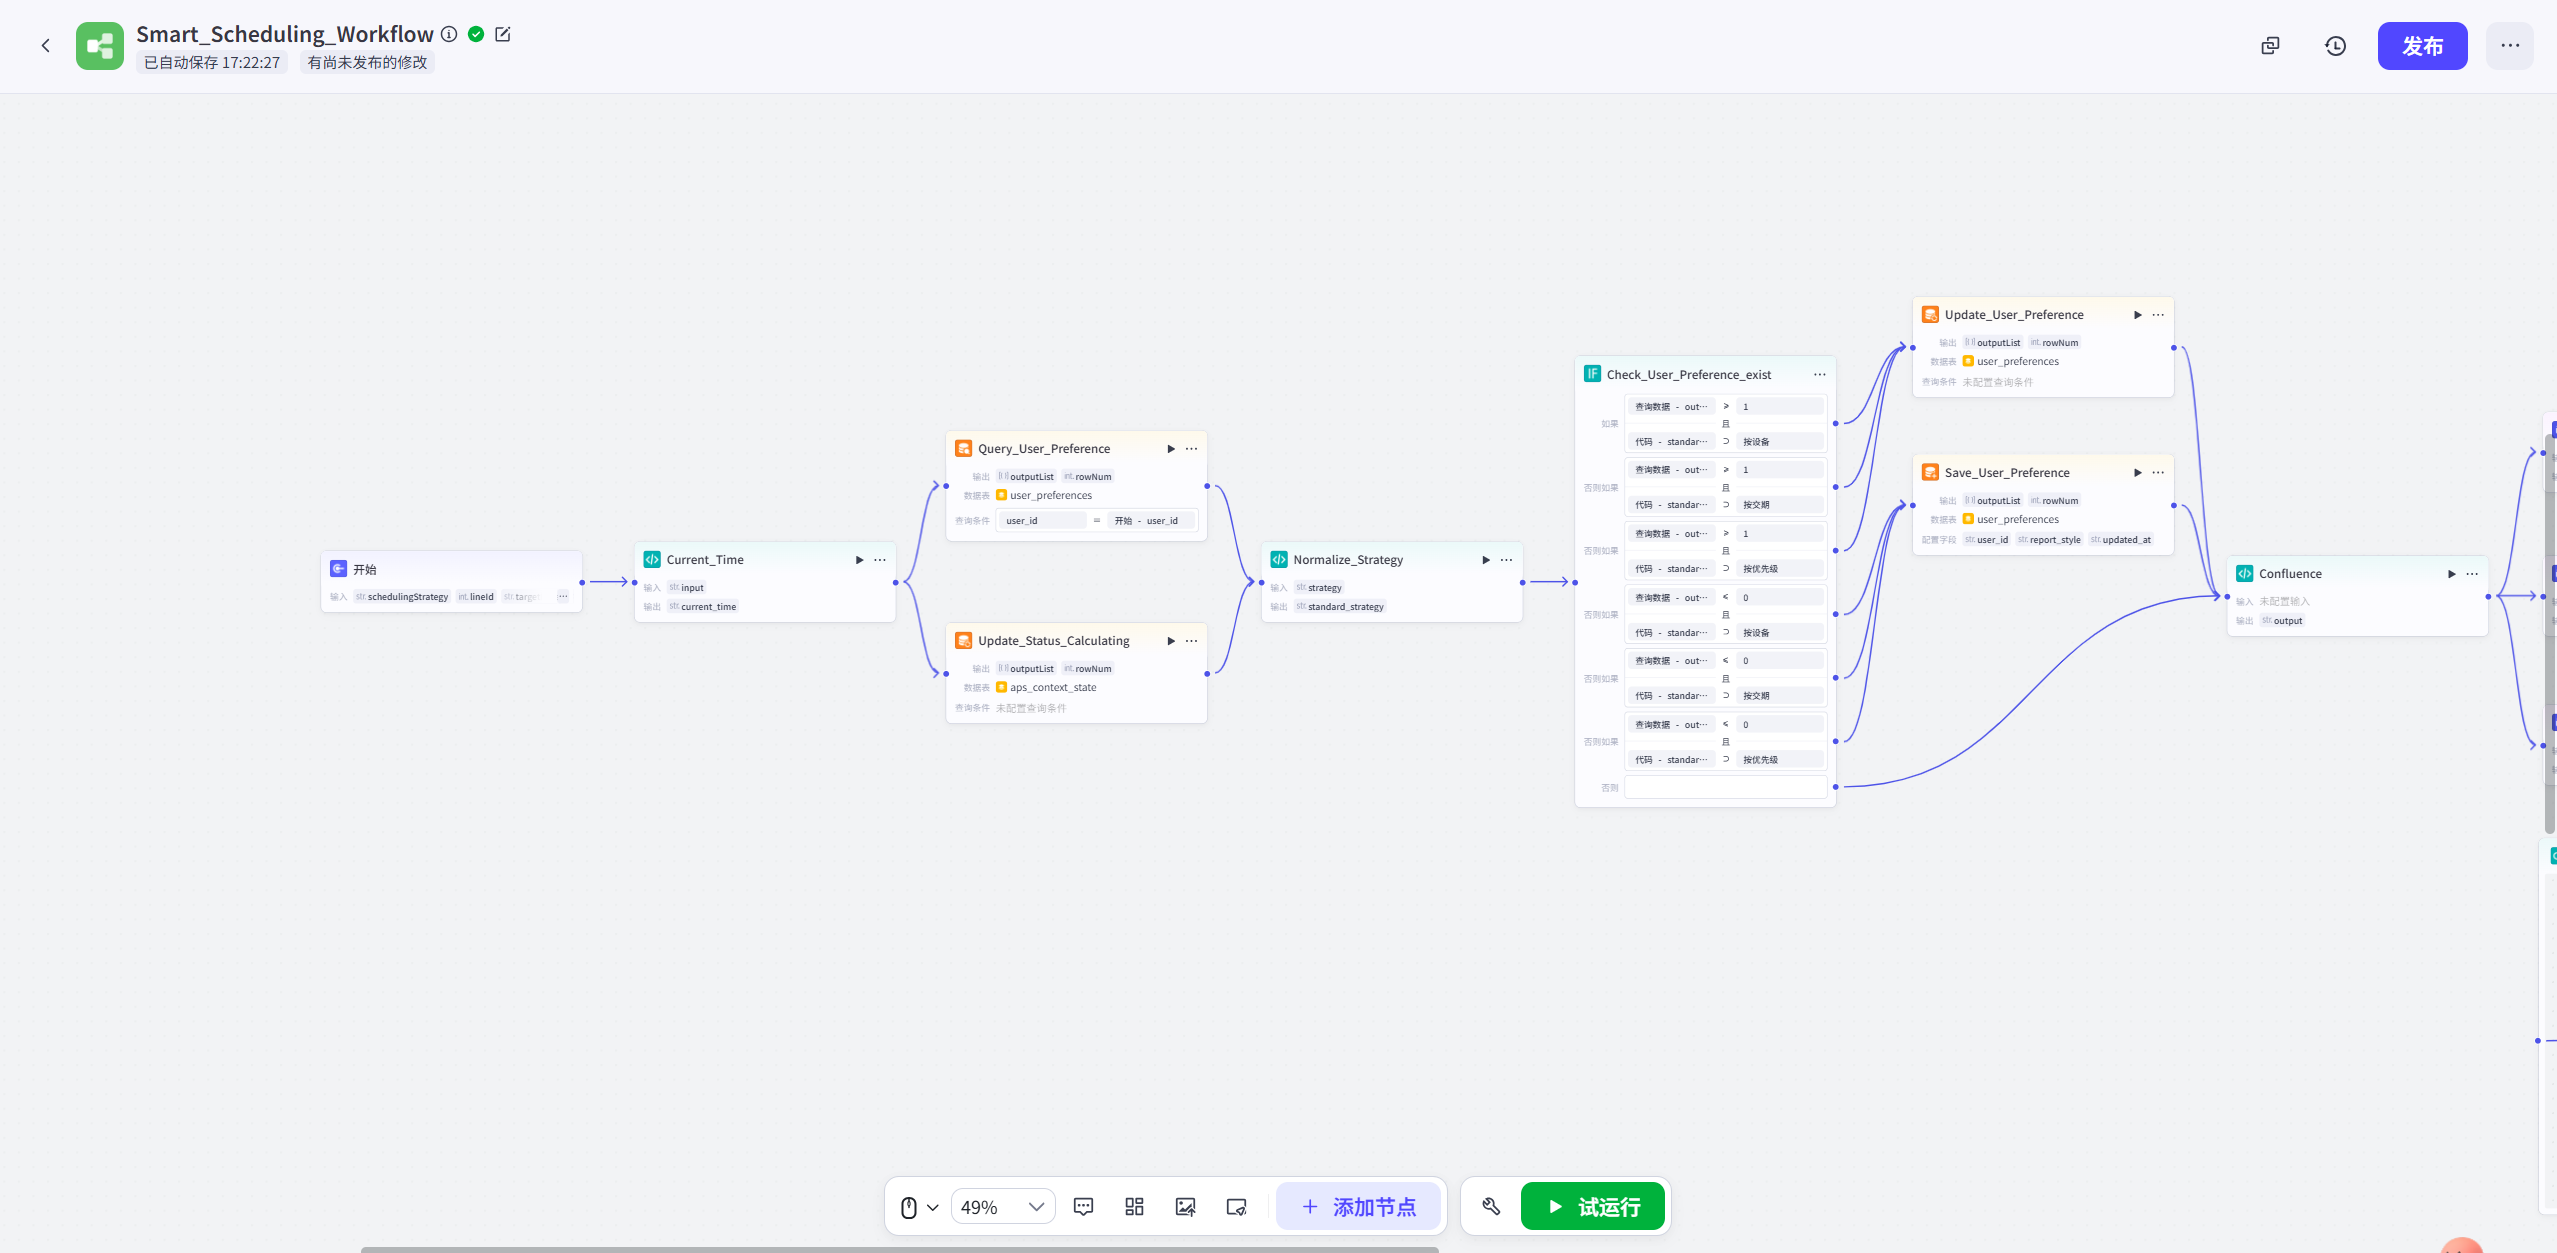Image resolution: width=2557 pixels, height=1253 pixels.
Task: Click the aps_context_state table name
Action: (1053, 688)
